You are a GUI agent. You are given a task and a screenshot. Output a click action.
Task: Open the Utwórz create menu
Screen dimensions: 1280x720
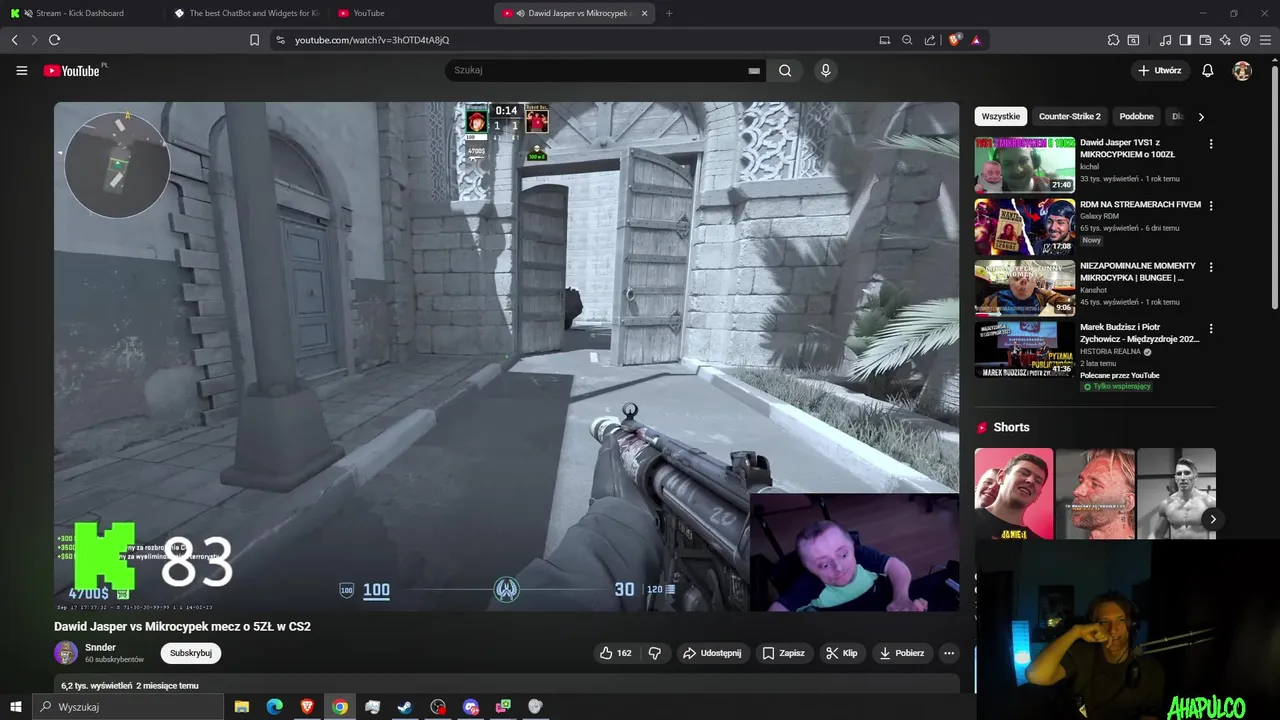pos(1159,71)
